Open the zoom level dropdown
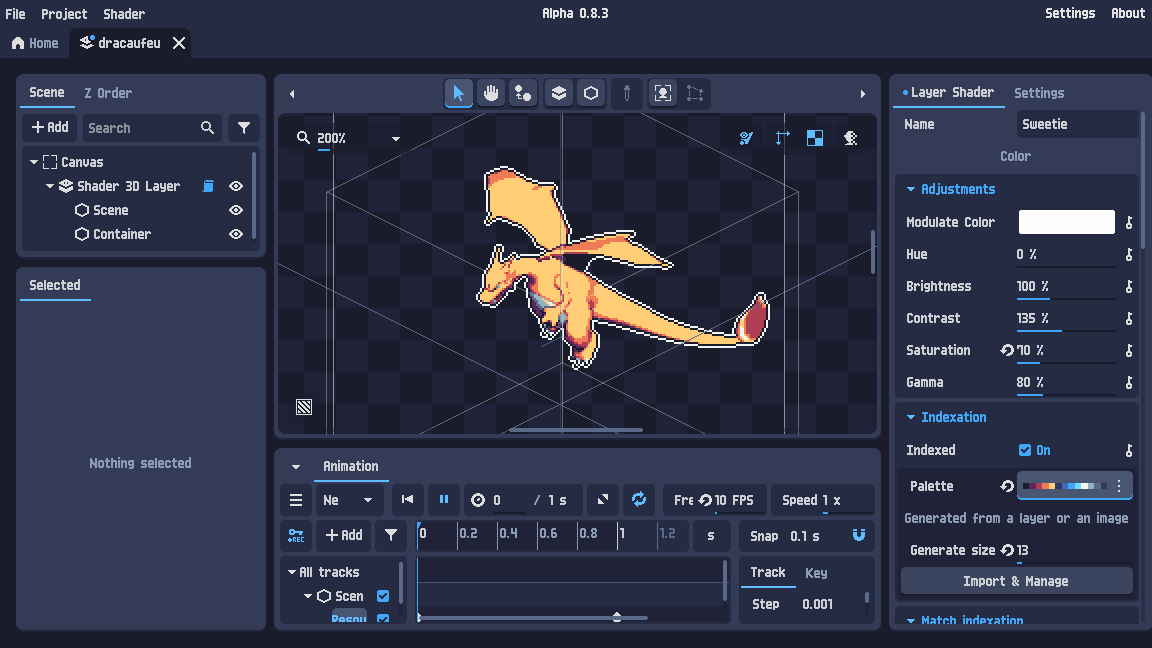The width and height of the screenshot is (1152, 648). [395, 138]
